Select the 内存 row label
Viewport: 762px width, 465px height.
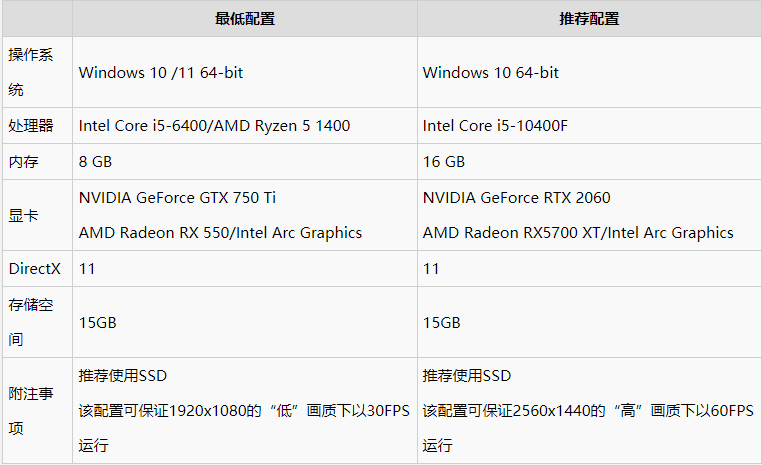[x=23, y=162]
